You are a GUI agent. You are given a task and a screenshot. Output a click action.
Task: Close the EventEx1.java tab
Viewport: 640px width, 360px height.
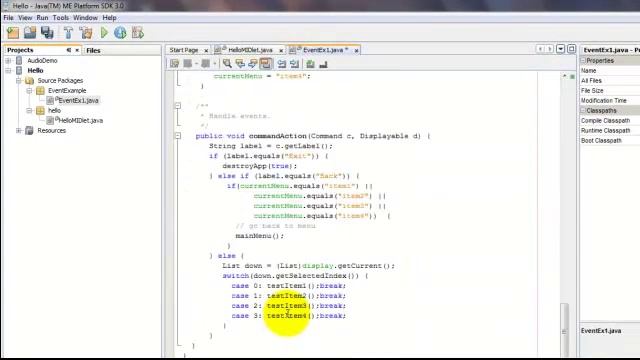[x=356, y=50]
